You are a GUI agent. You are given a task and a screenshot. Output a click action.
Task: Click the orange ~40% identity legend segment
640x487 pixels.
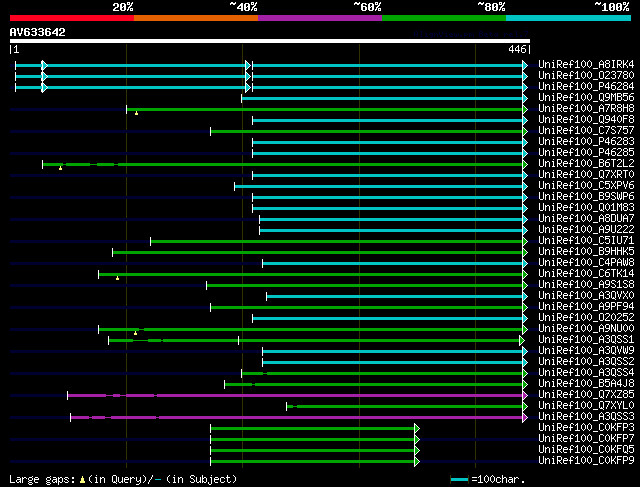coord(196,18)
